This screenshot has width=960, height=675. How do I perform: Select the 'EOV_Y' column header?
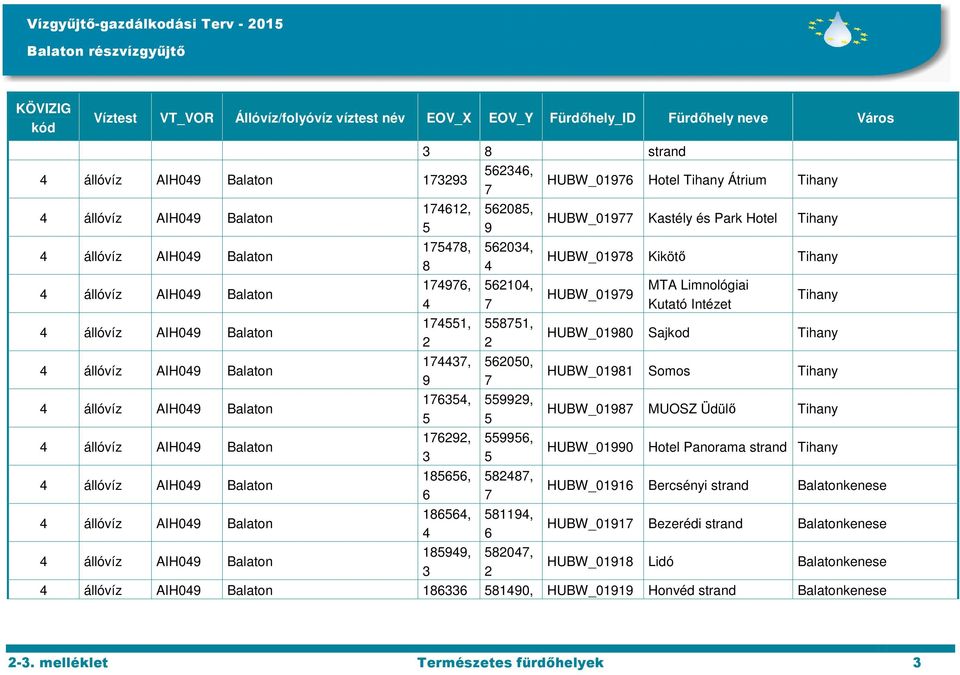click(x=511, y=118)
